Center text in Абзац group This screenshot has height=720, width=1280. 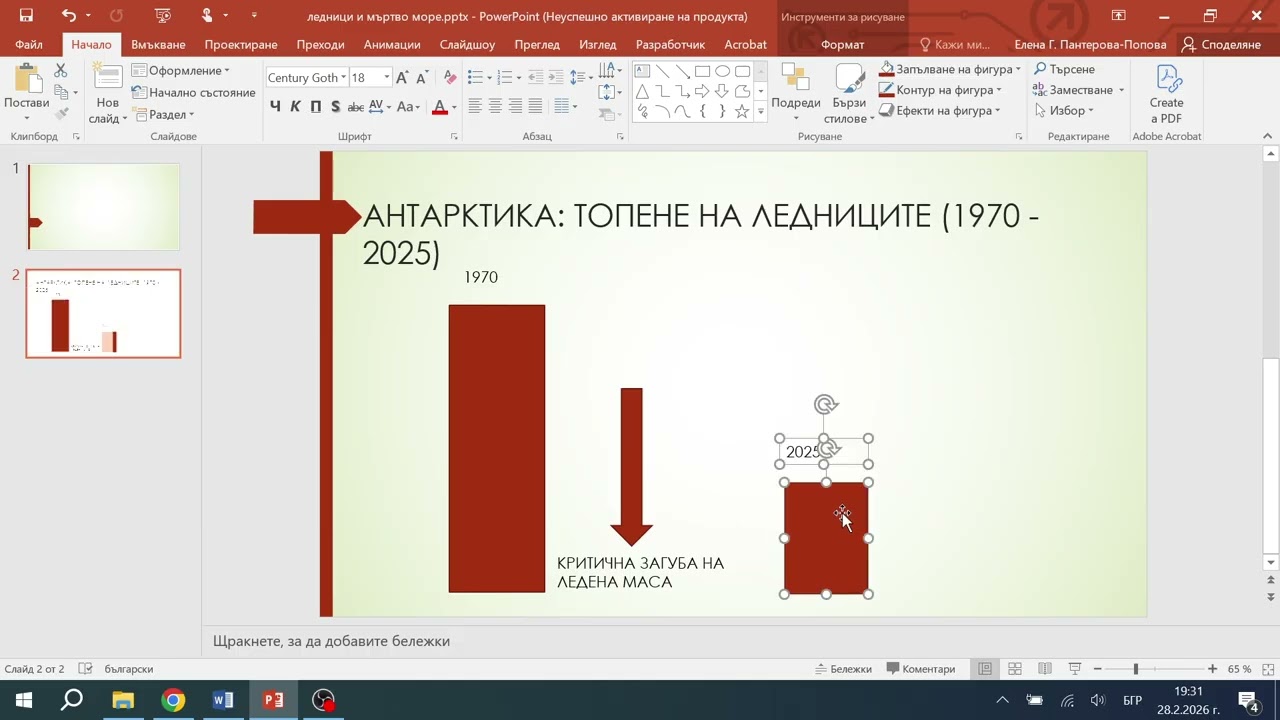coord(495,106)
